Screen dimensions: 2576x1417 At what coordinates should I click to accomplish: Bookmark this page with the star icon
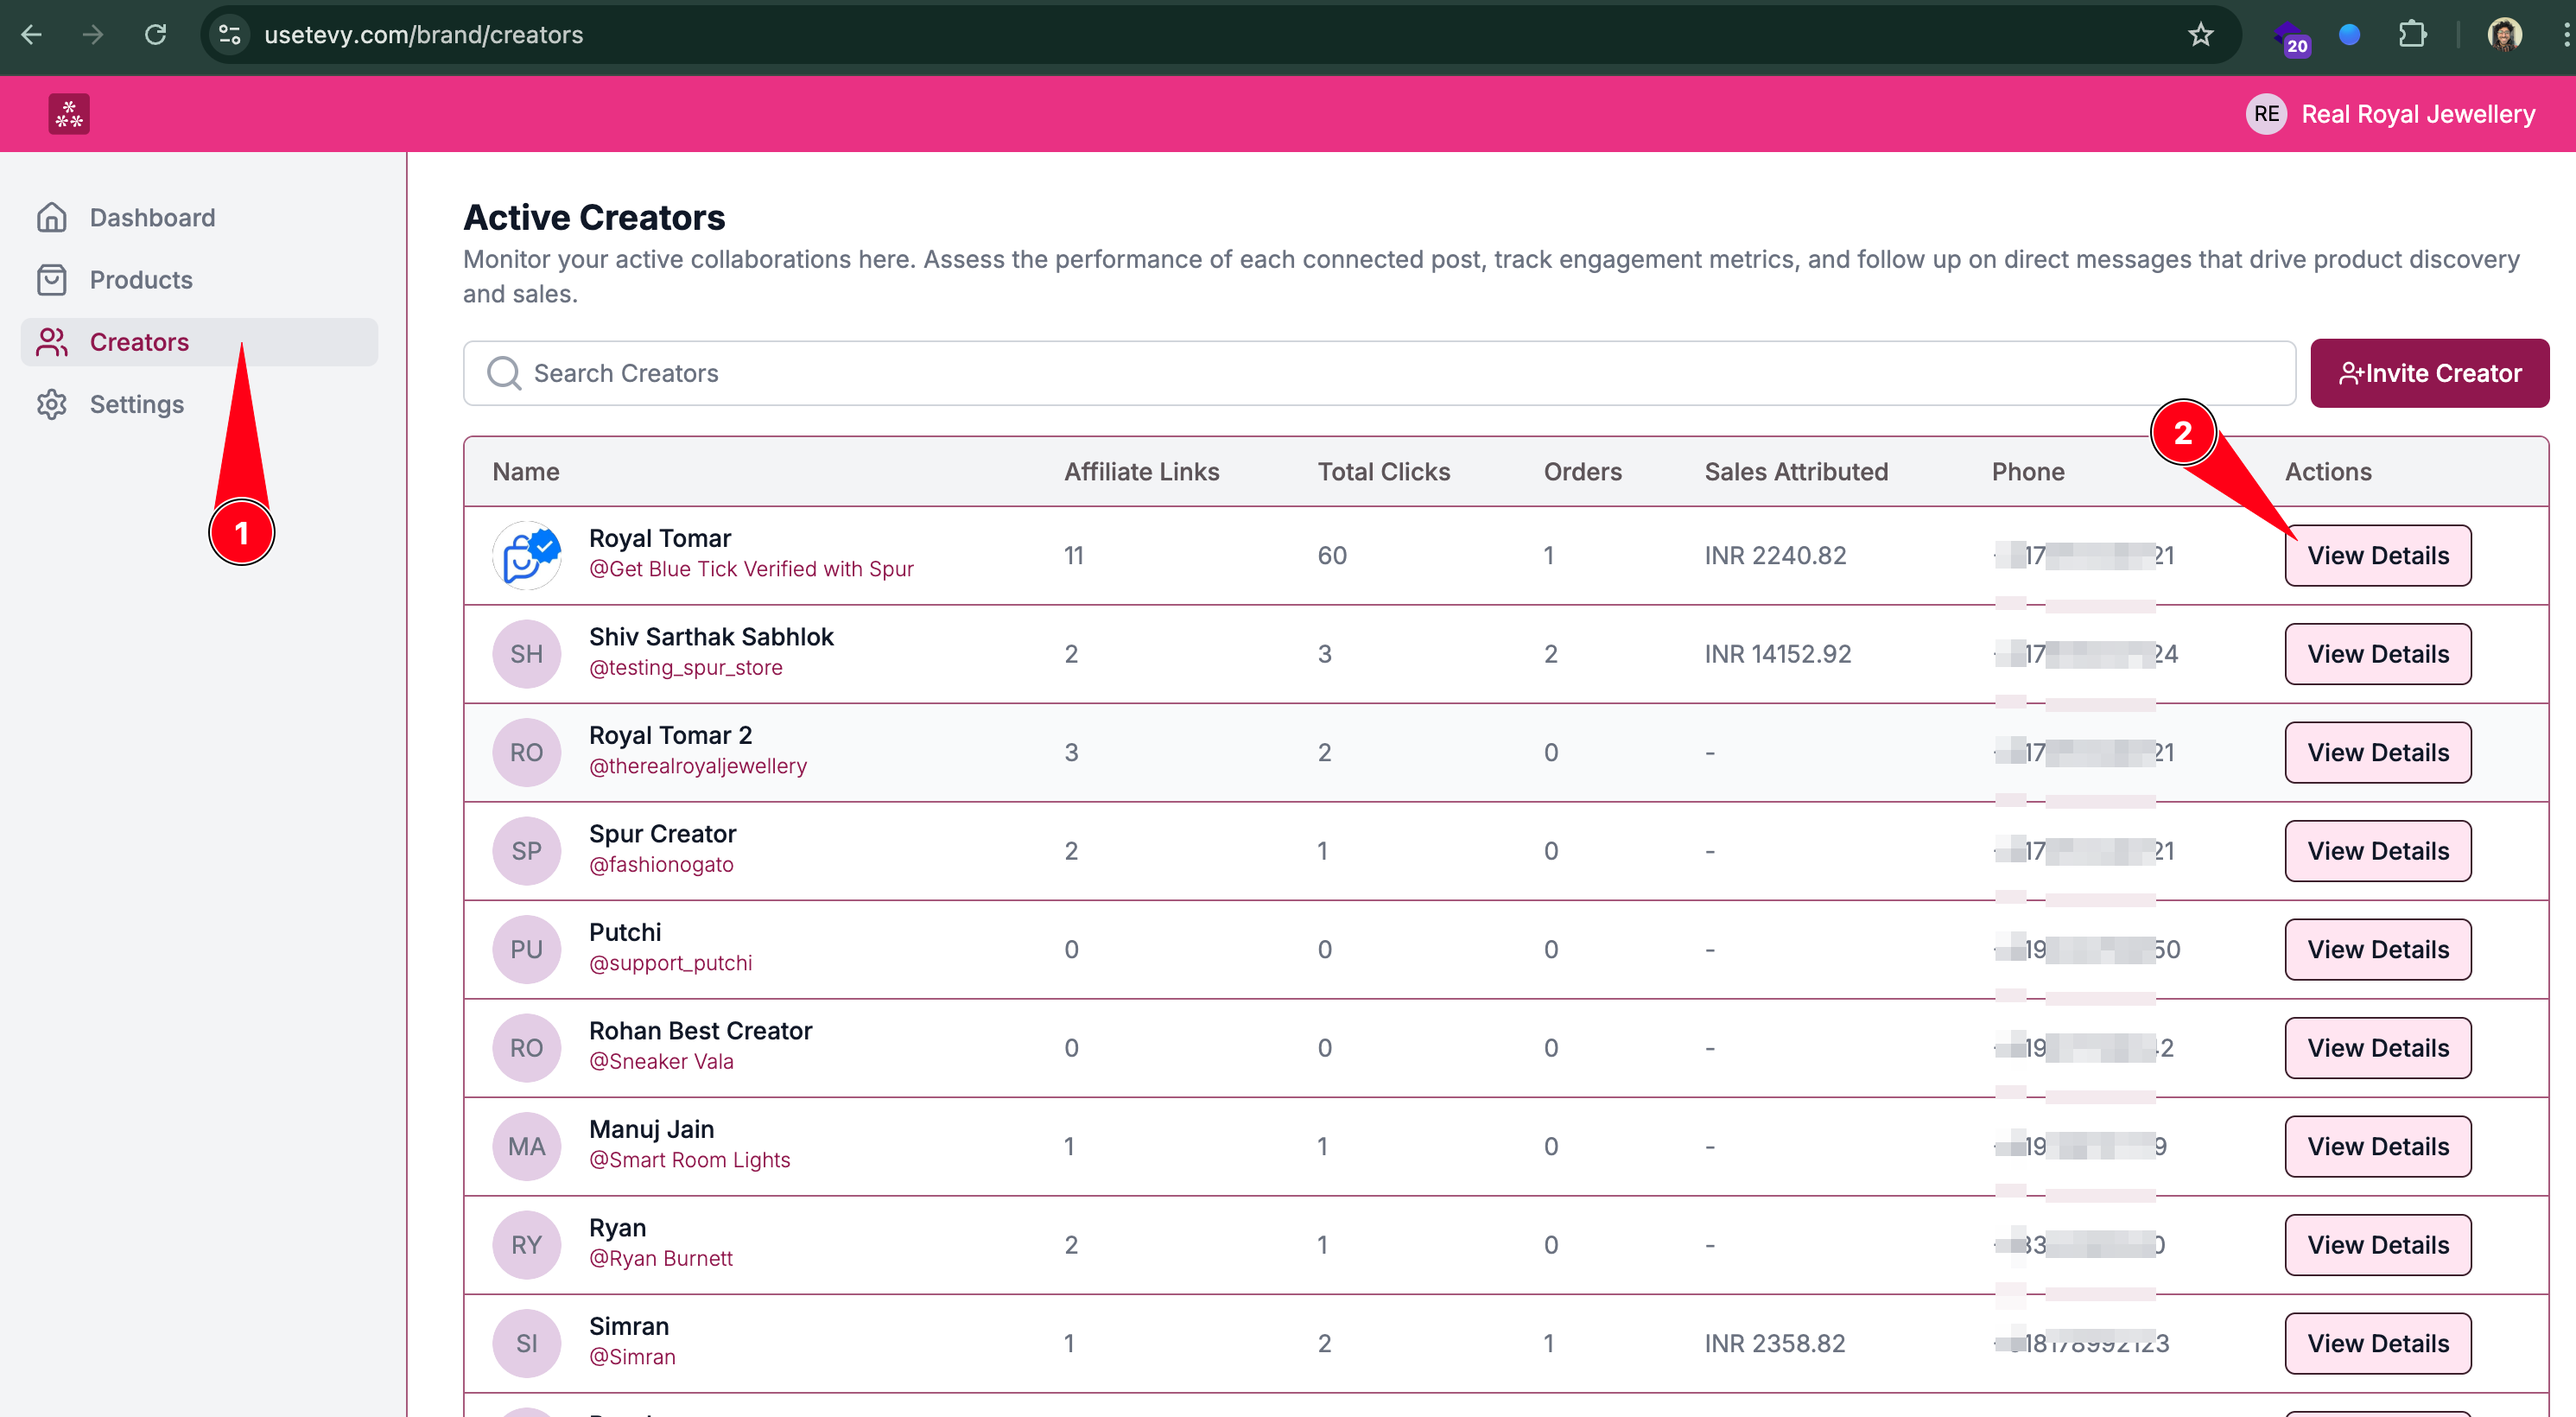click(x=2200, y=35)
